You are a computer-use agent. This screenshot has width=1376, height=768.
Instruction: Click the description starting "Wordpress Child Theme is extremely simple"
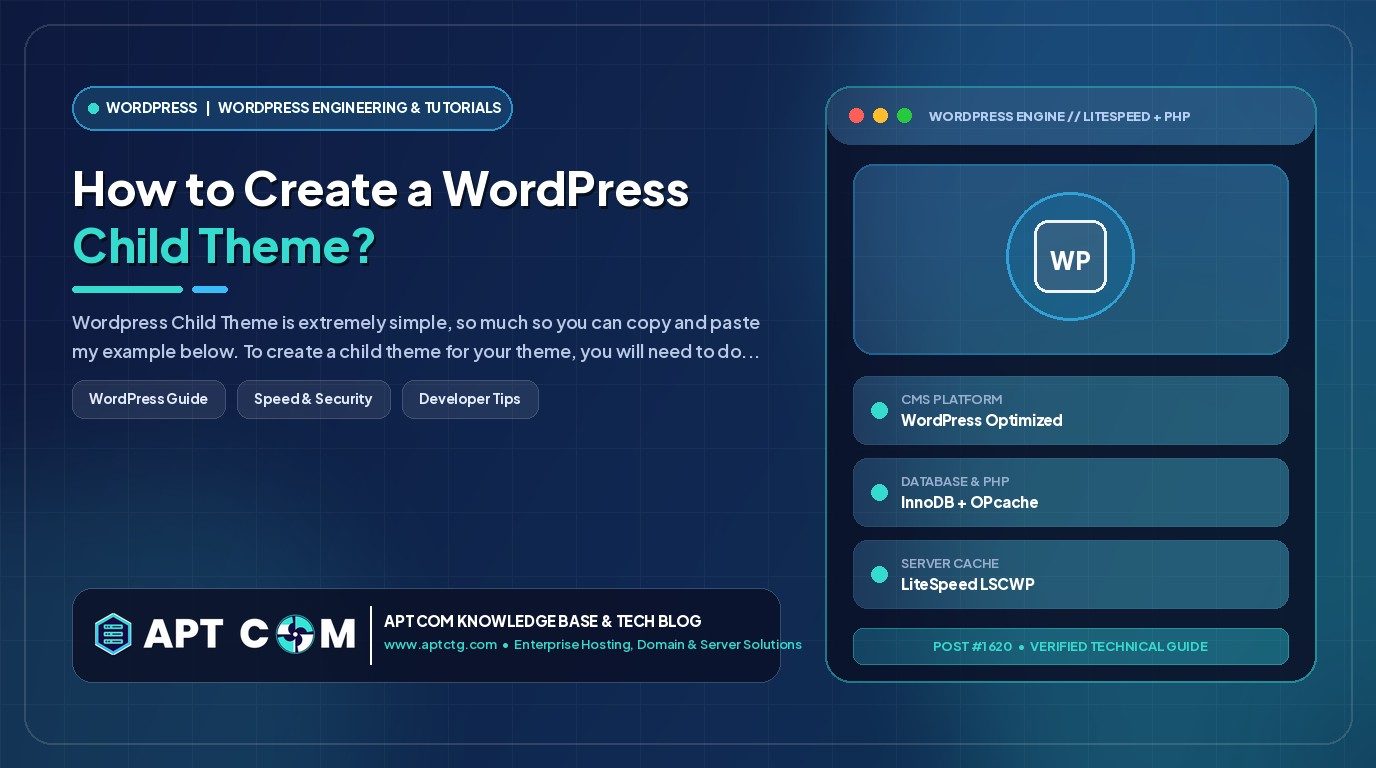click(416, 338)
